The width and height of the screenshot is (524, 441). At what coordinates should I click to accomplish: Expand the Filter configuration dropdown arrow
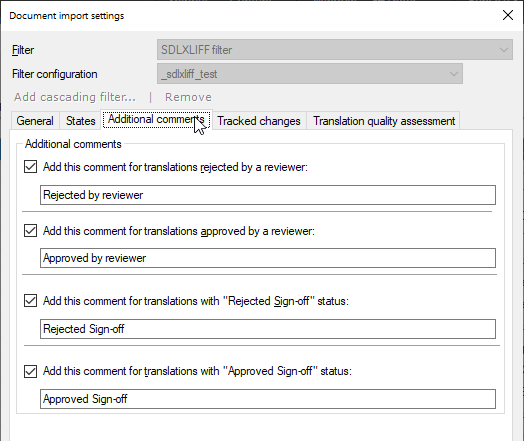(x=453, y=74)
